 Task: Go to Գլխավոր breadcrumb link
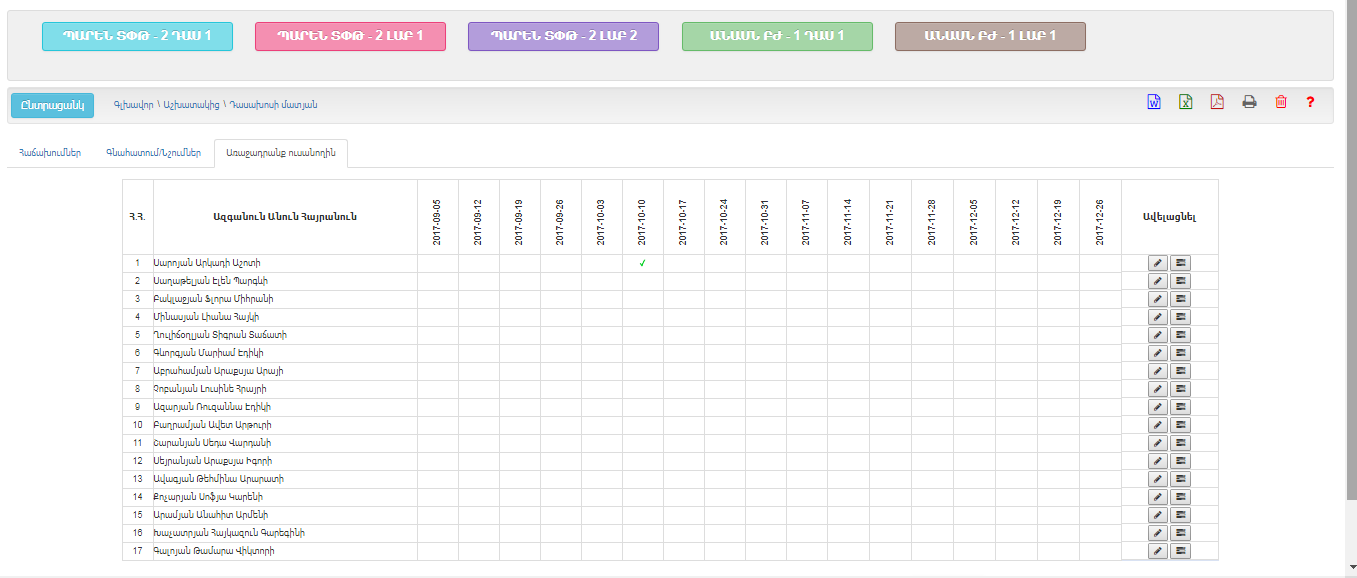pos(133,105)
